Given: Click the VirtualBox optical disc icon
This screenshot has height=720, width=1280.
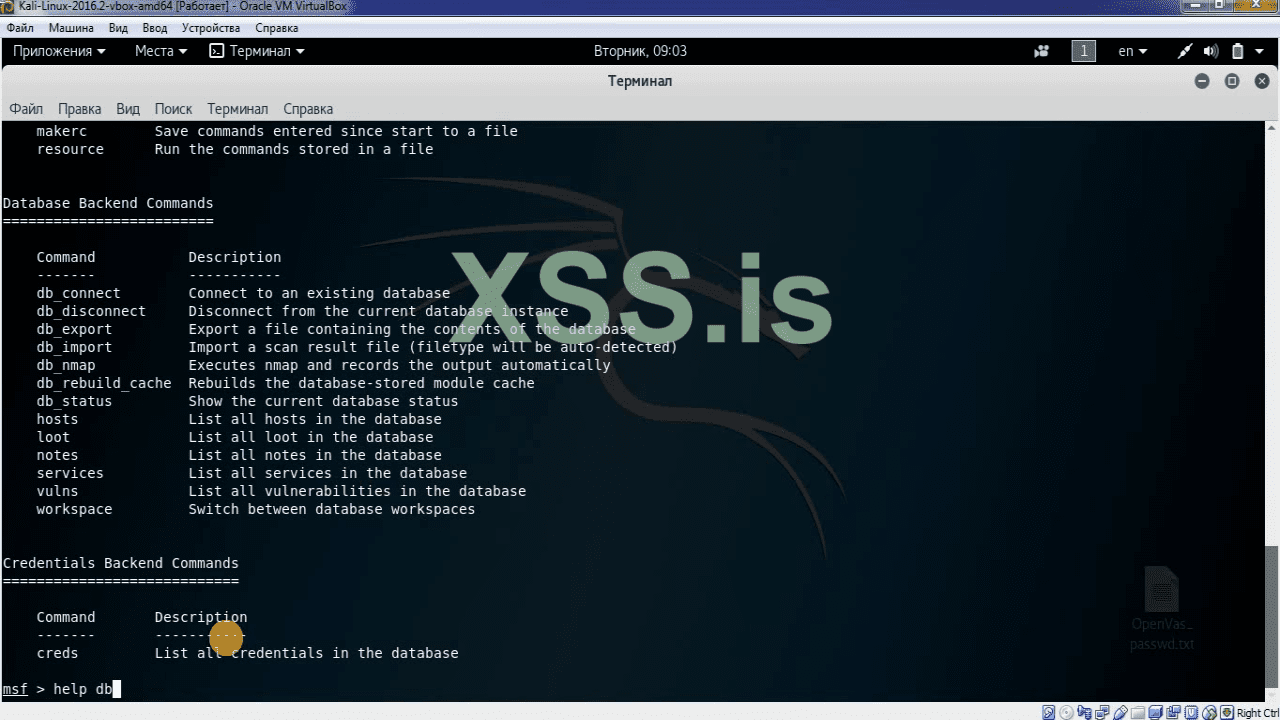Looking at the screenshot, I should click(x=1067, y=713).
